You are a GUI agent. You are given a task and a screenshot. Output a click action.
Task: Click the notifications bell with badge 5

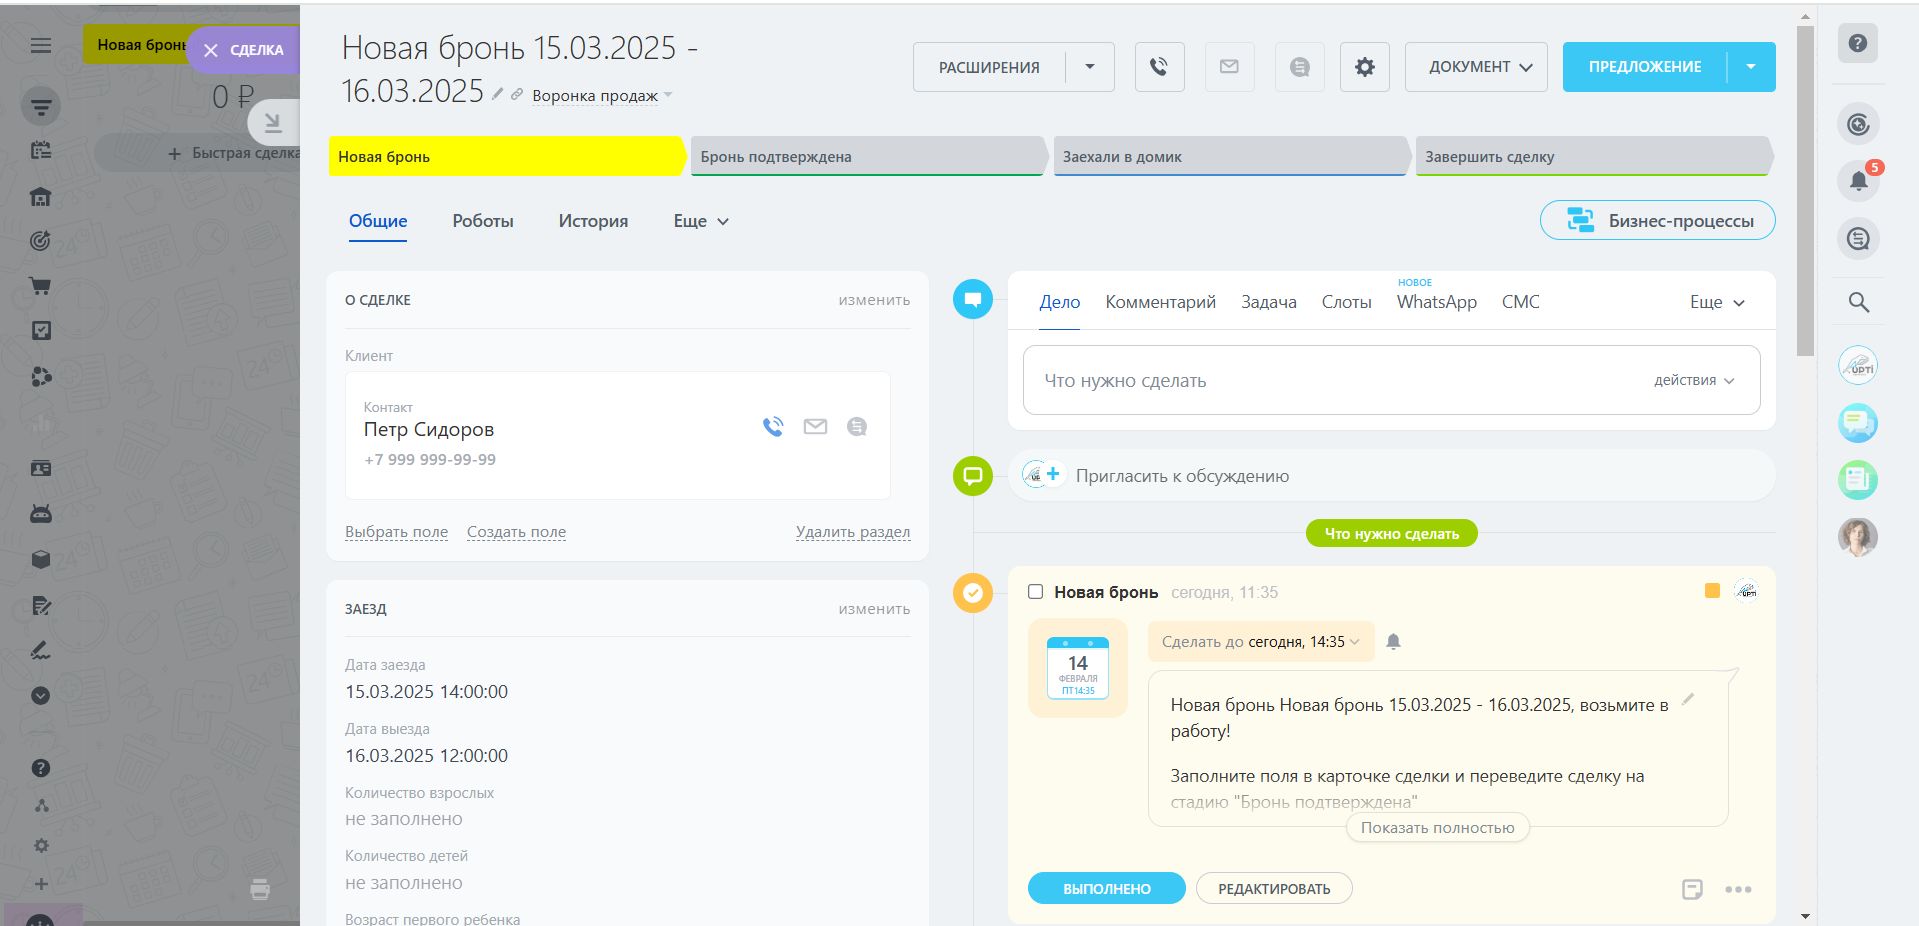[1858, 181]
